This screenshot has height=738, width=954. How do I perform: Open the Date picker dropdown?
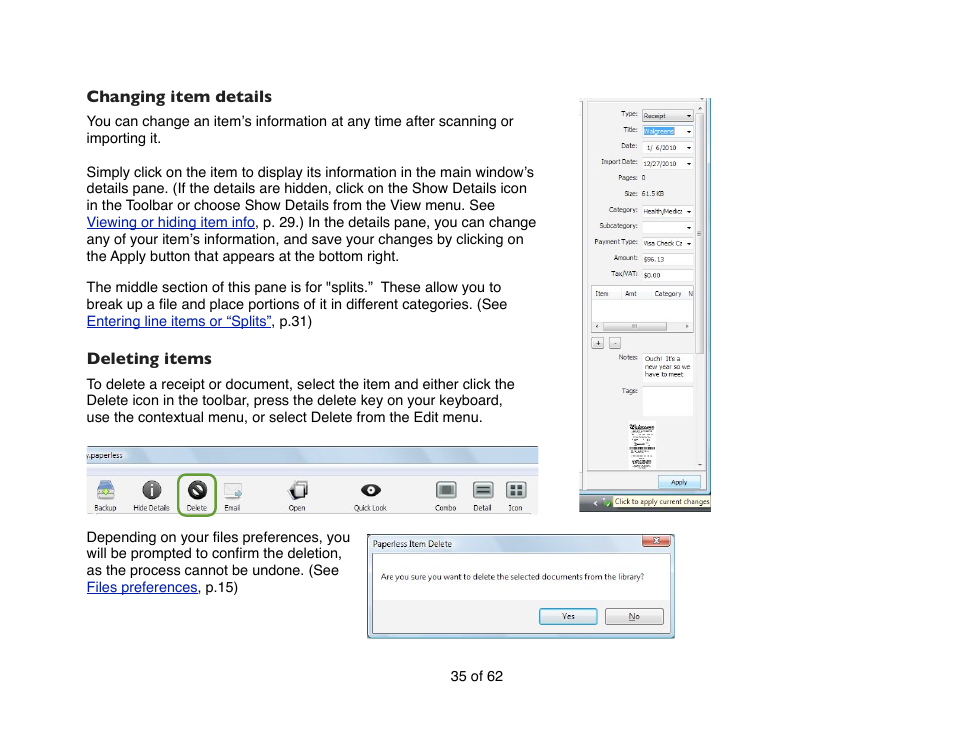(x=689, y=148)
